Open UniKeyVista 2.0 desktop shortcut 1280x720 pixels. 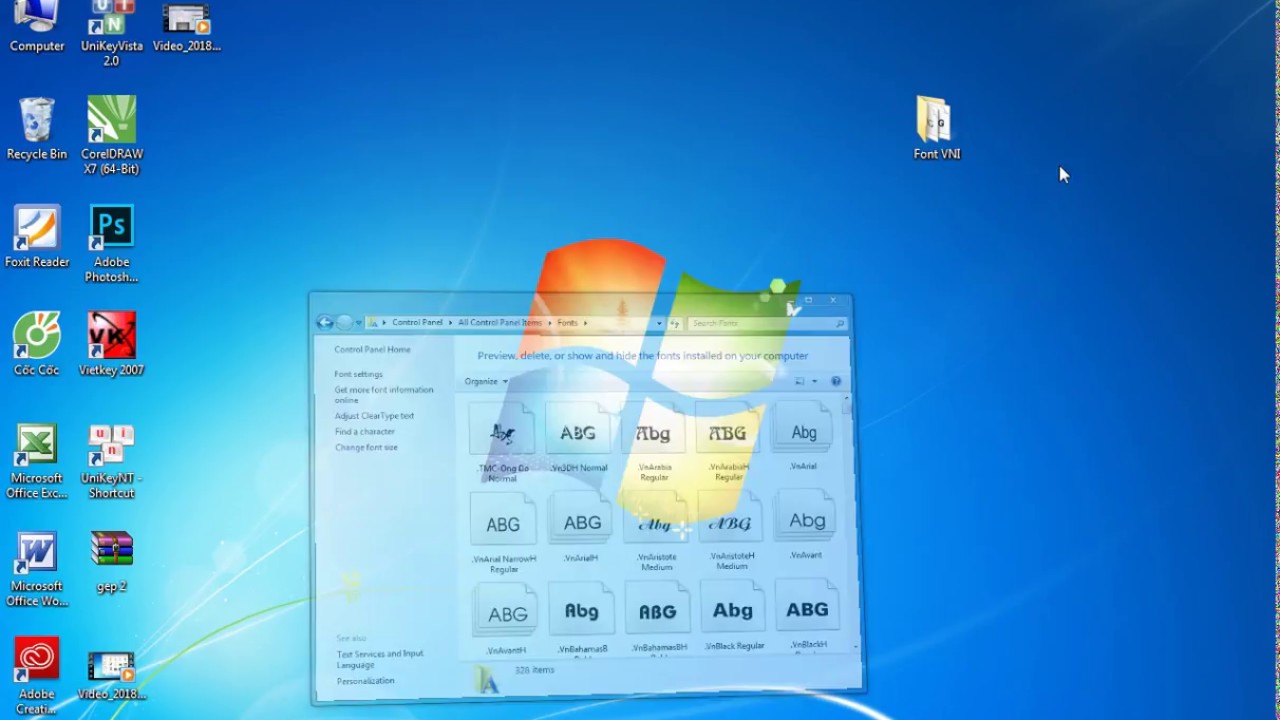111,34
